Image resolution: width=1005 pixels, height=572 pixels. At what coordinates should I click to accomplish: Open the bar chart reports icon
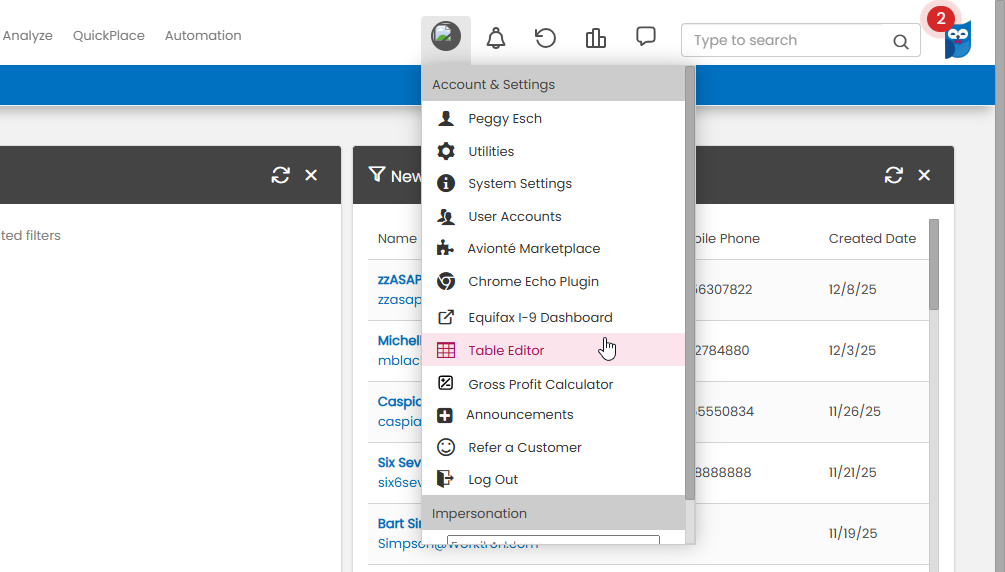point(595,38)
